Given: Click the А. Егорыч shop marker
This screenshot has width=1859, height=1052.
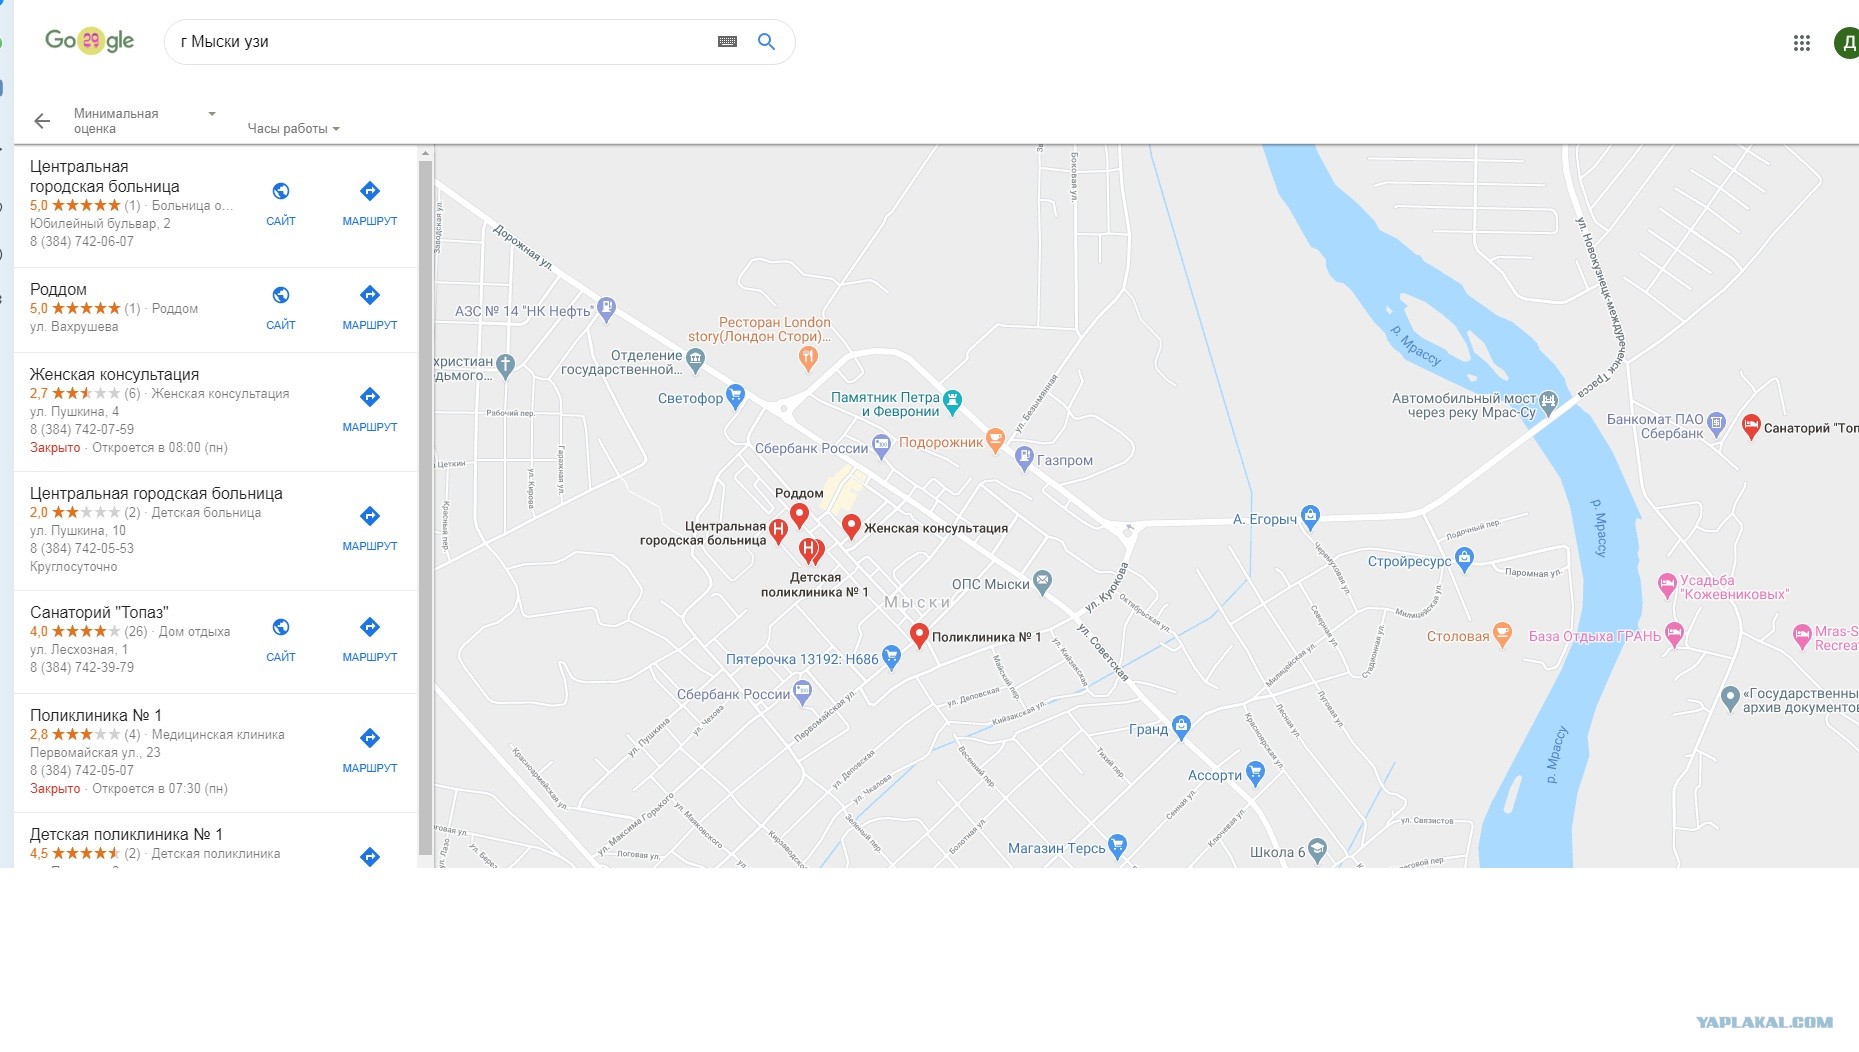Looking at the screenshot, I should (x=1310, y=517).
